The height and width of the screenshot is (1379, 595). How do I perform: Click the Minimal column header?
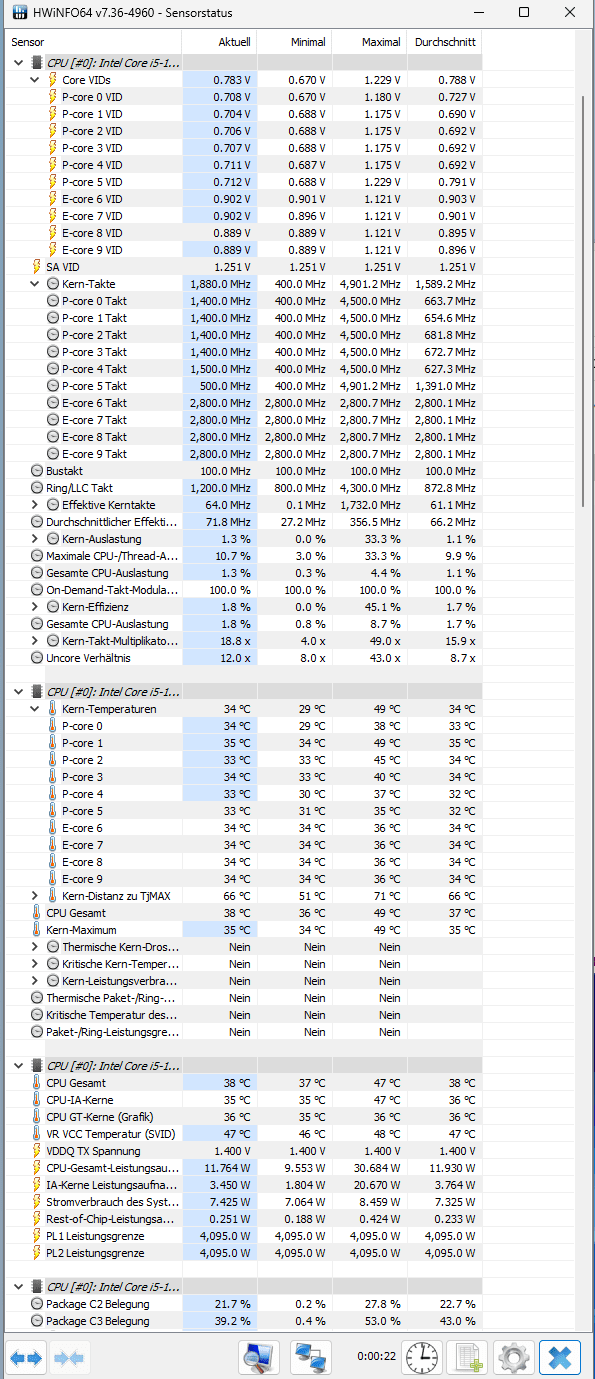click(x=294, y=42)
